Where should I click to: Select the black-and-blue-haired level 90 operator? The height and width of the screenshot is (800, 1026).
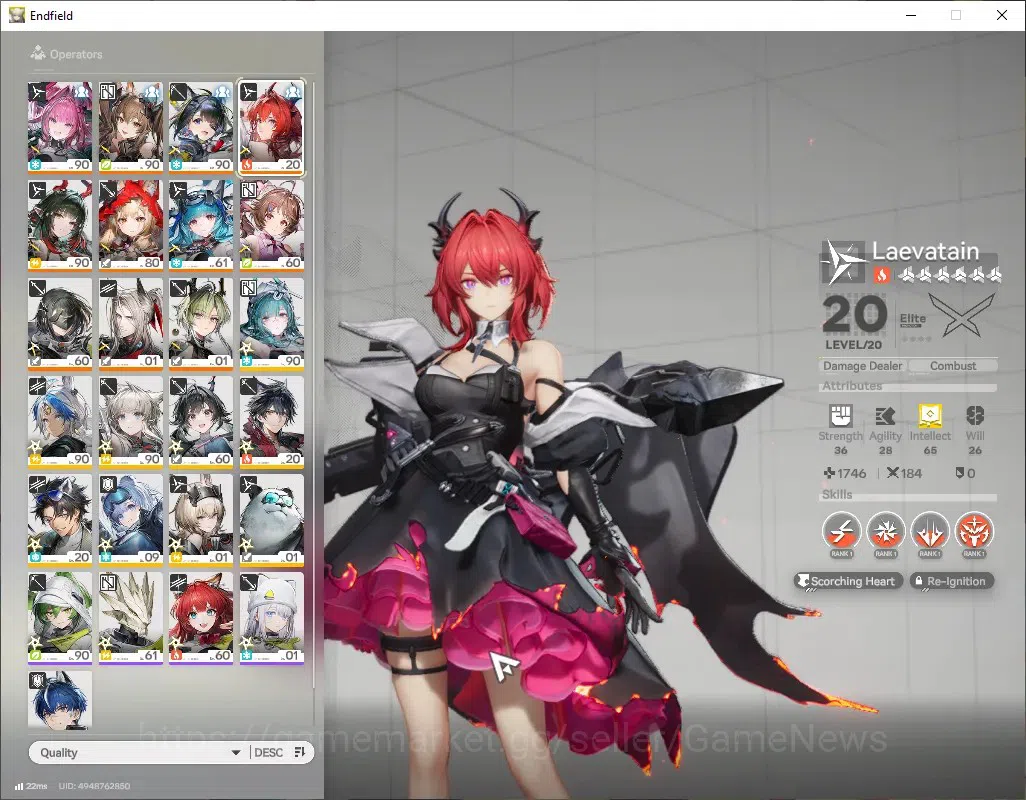[x=201, y=127]
